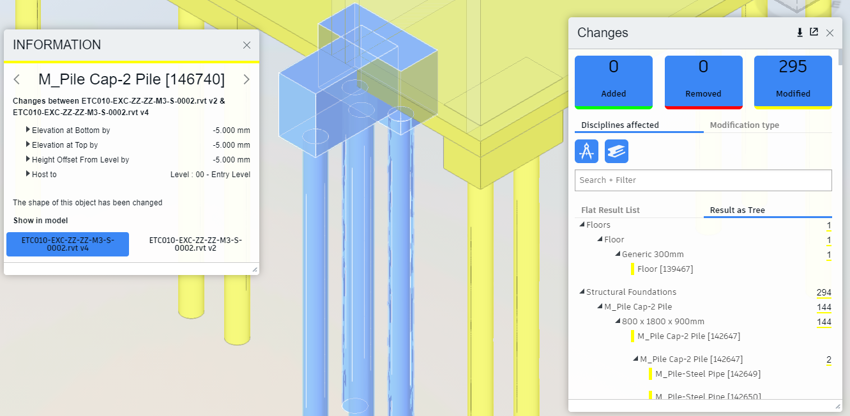Viewport: 850px width, 416px height.
Task: Select Floor [139467] tree item
Action: (x=665, y=269)
